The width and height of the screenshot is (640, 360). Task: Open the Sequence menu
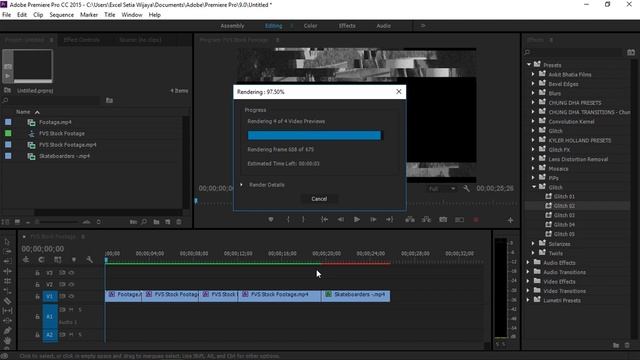tap(62, 15)
